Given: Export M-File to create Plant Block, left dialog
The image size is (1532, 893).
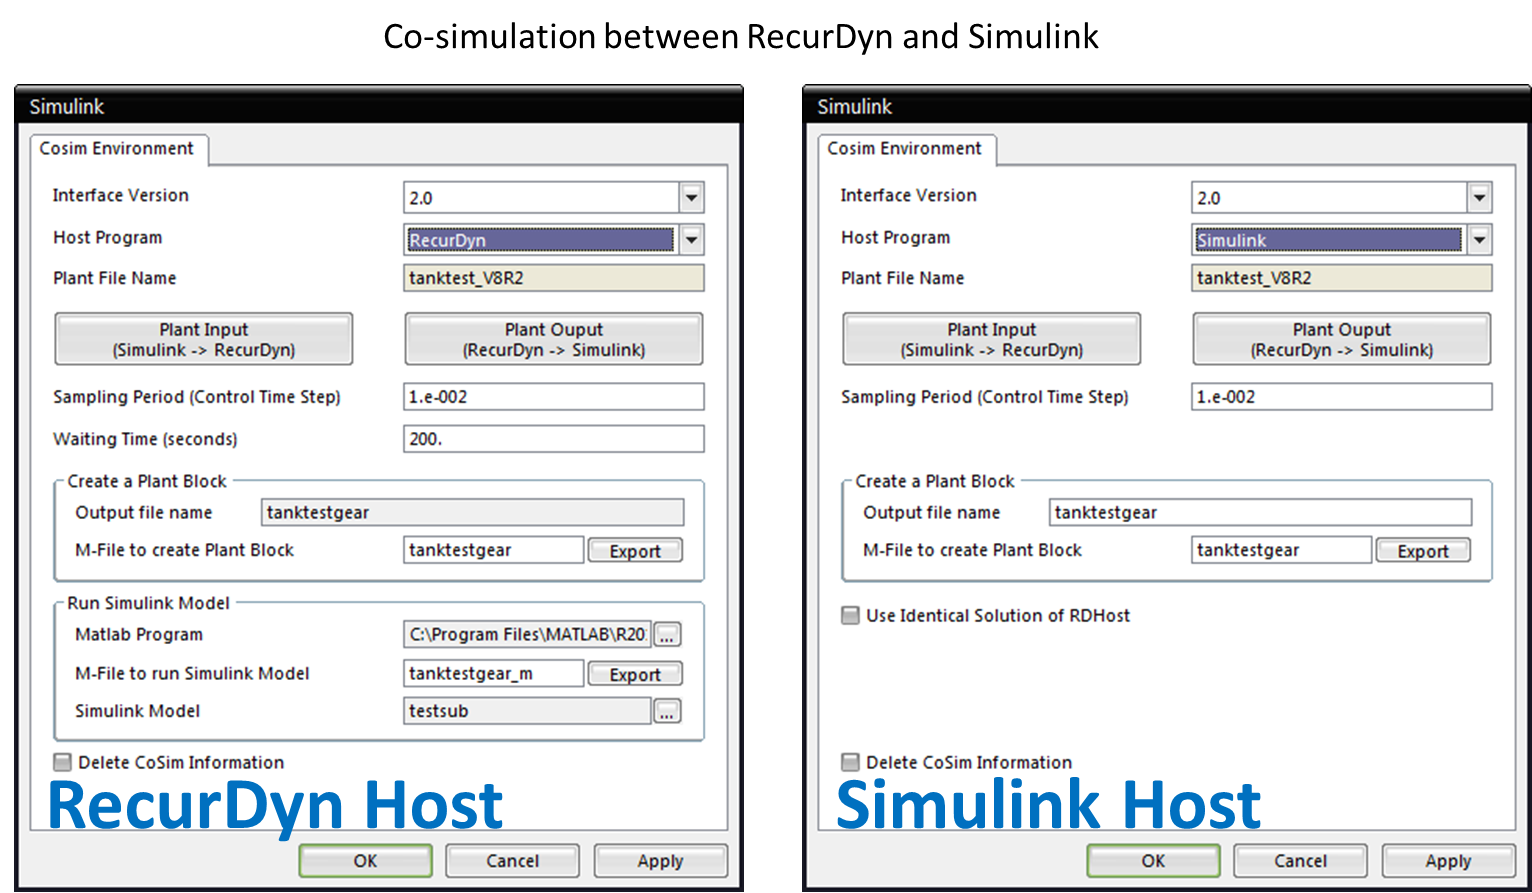Looking at the screenshot, I should coord(635,551).
